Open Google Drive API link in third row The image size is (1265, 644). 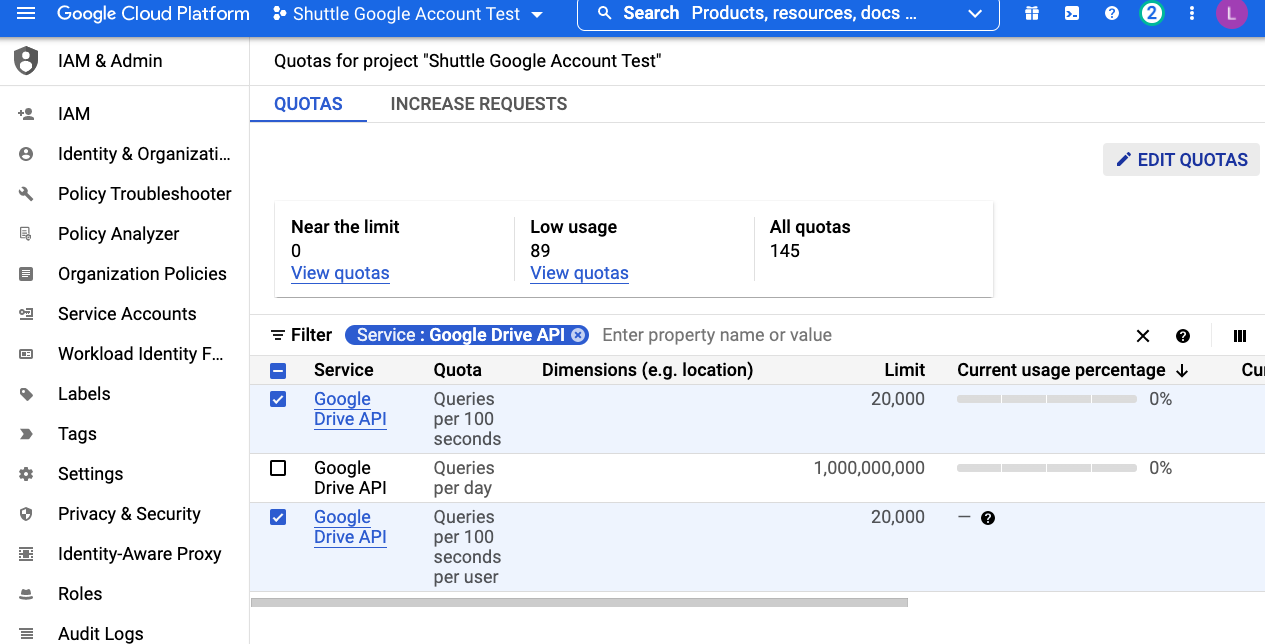350,527
